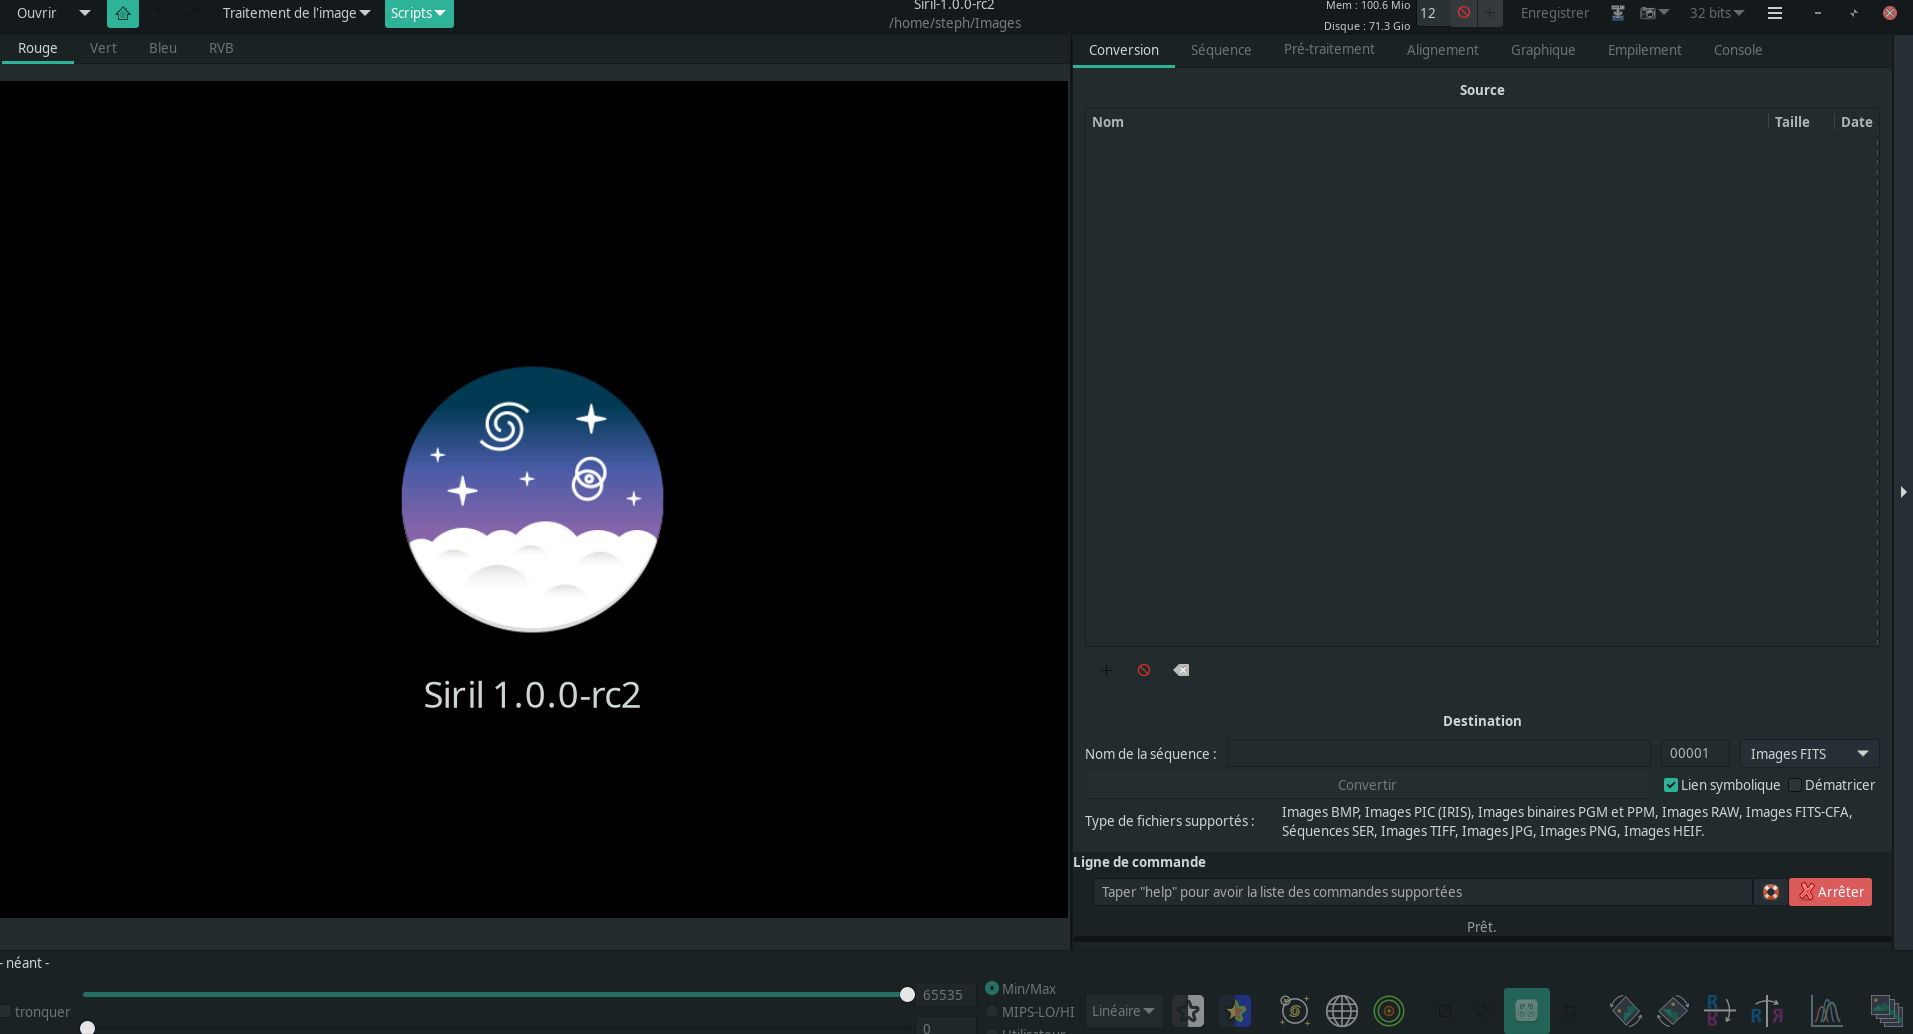This screenshot has width=1913, height=1034.
Task: Open the stacked images sequence icon
Action: pyautogui.click(x=1886, y=1011)
